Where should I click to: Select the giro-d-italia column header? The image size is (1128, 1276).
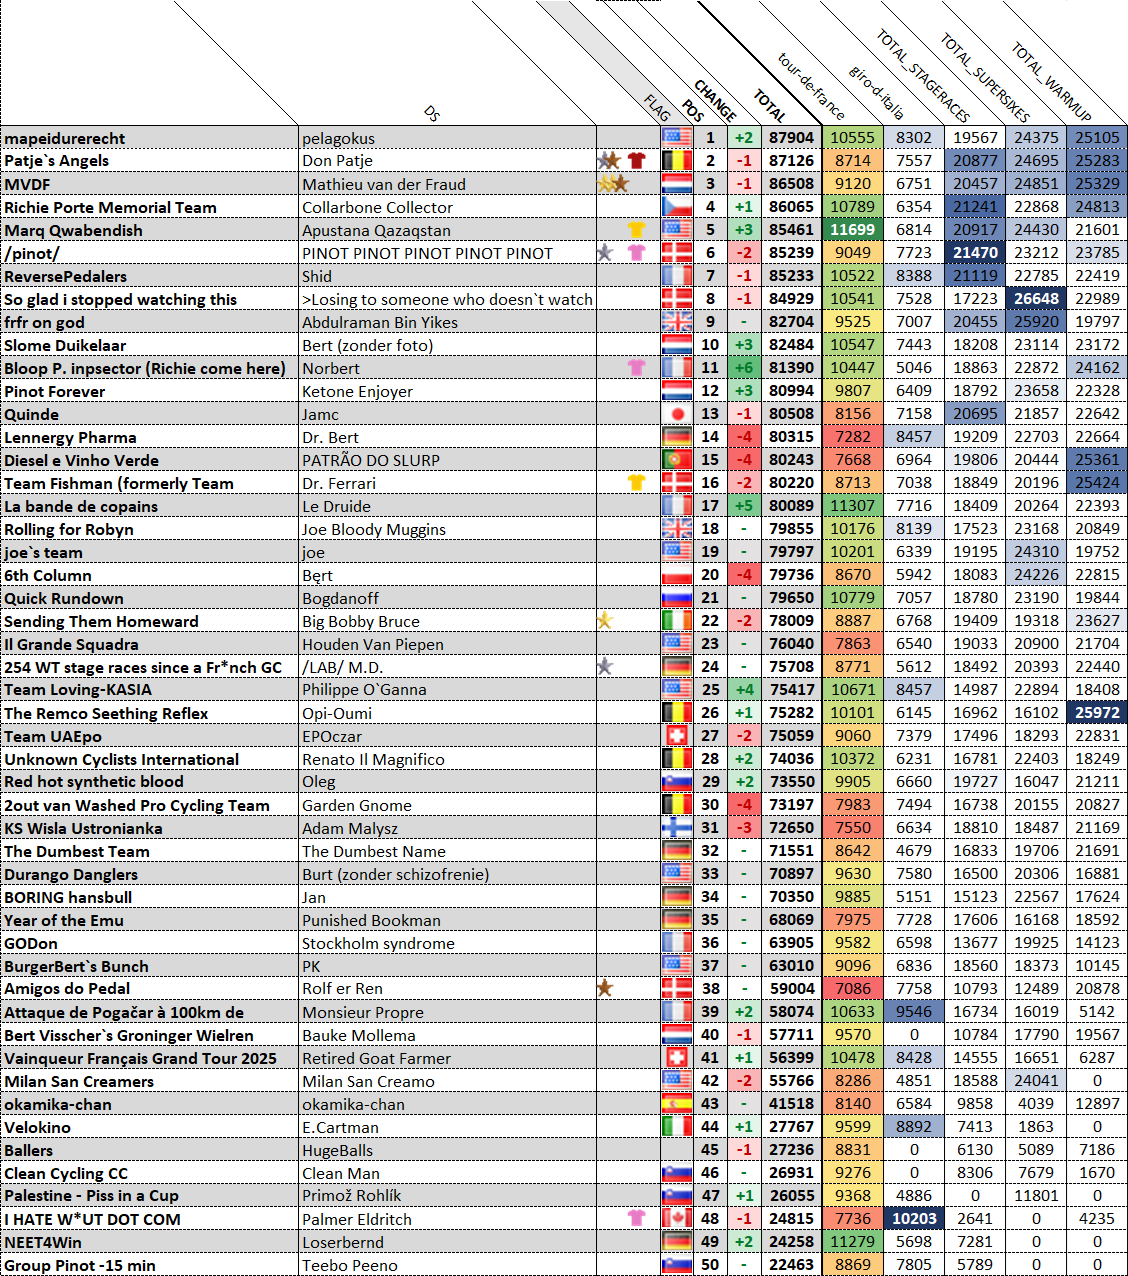877,92
